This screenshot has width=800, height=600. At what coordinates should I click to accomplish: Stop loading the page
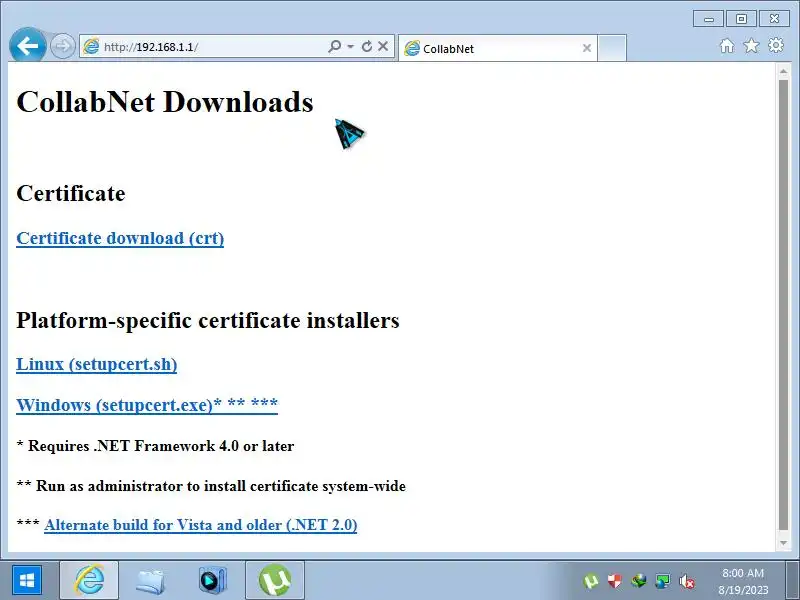383,46
